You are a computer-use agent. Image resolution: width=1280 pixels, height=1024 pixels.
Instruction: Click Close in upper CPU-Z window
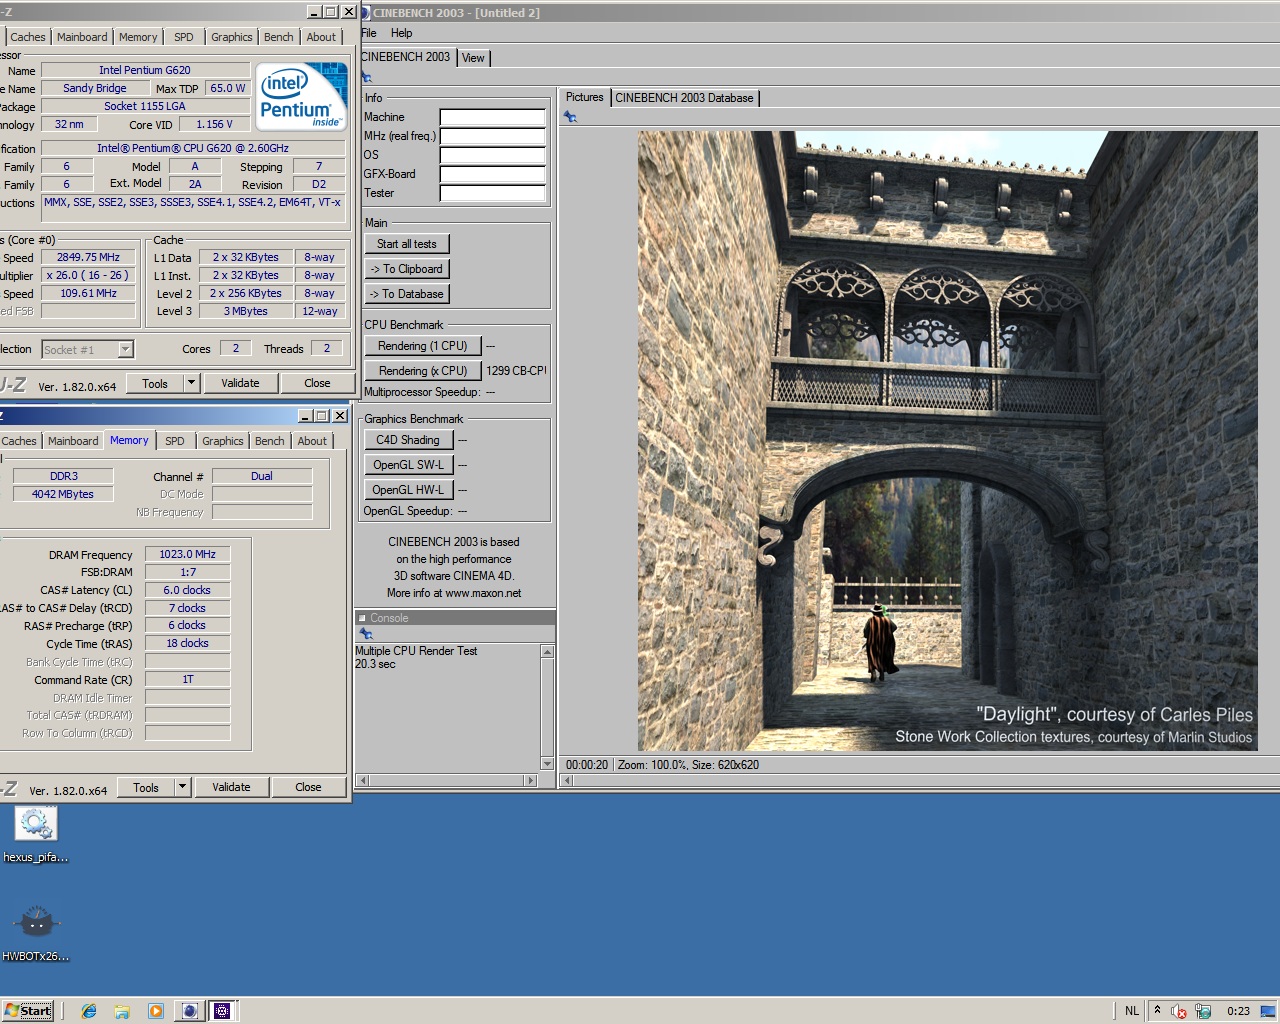click(317, 383)
